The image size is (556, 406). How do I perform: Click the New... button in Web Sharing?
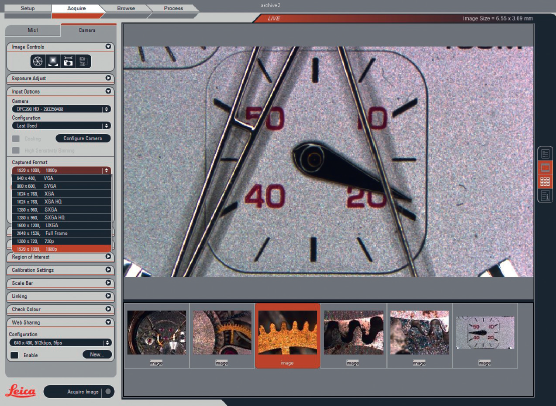pyautogui.click(x=97, y=354)
